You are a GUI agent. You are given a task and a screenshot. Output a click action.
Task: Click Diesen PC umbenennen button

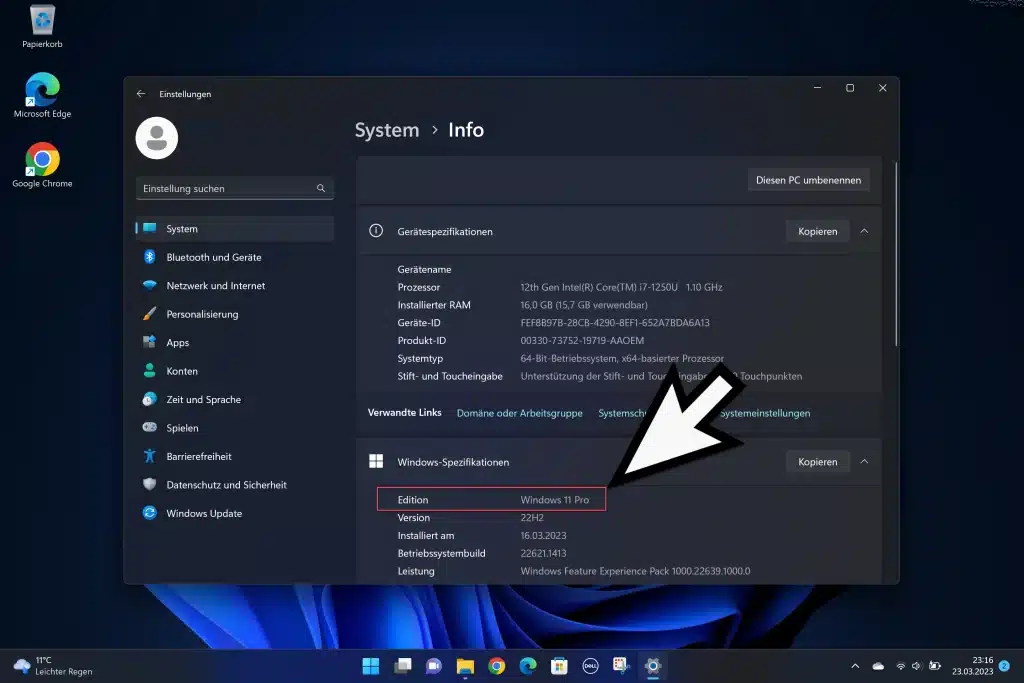pos(808,180)
